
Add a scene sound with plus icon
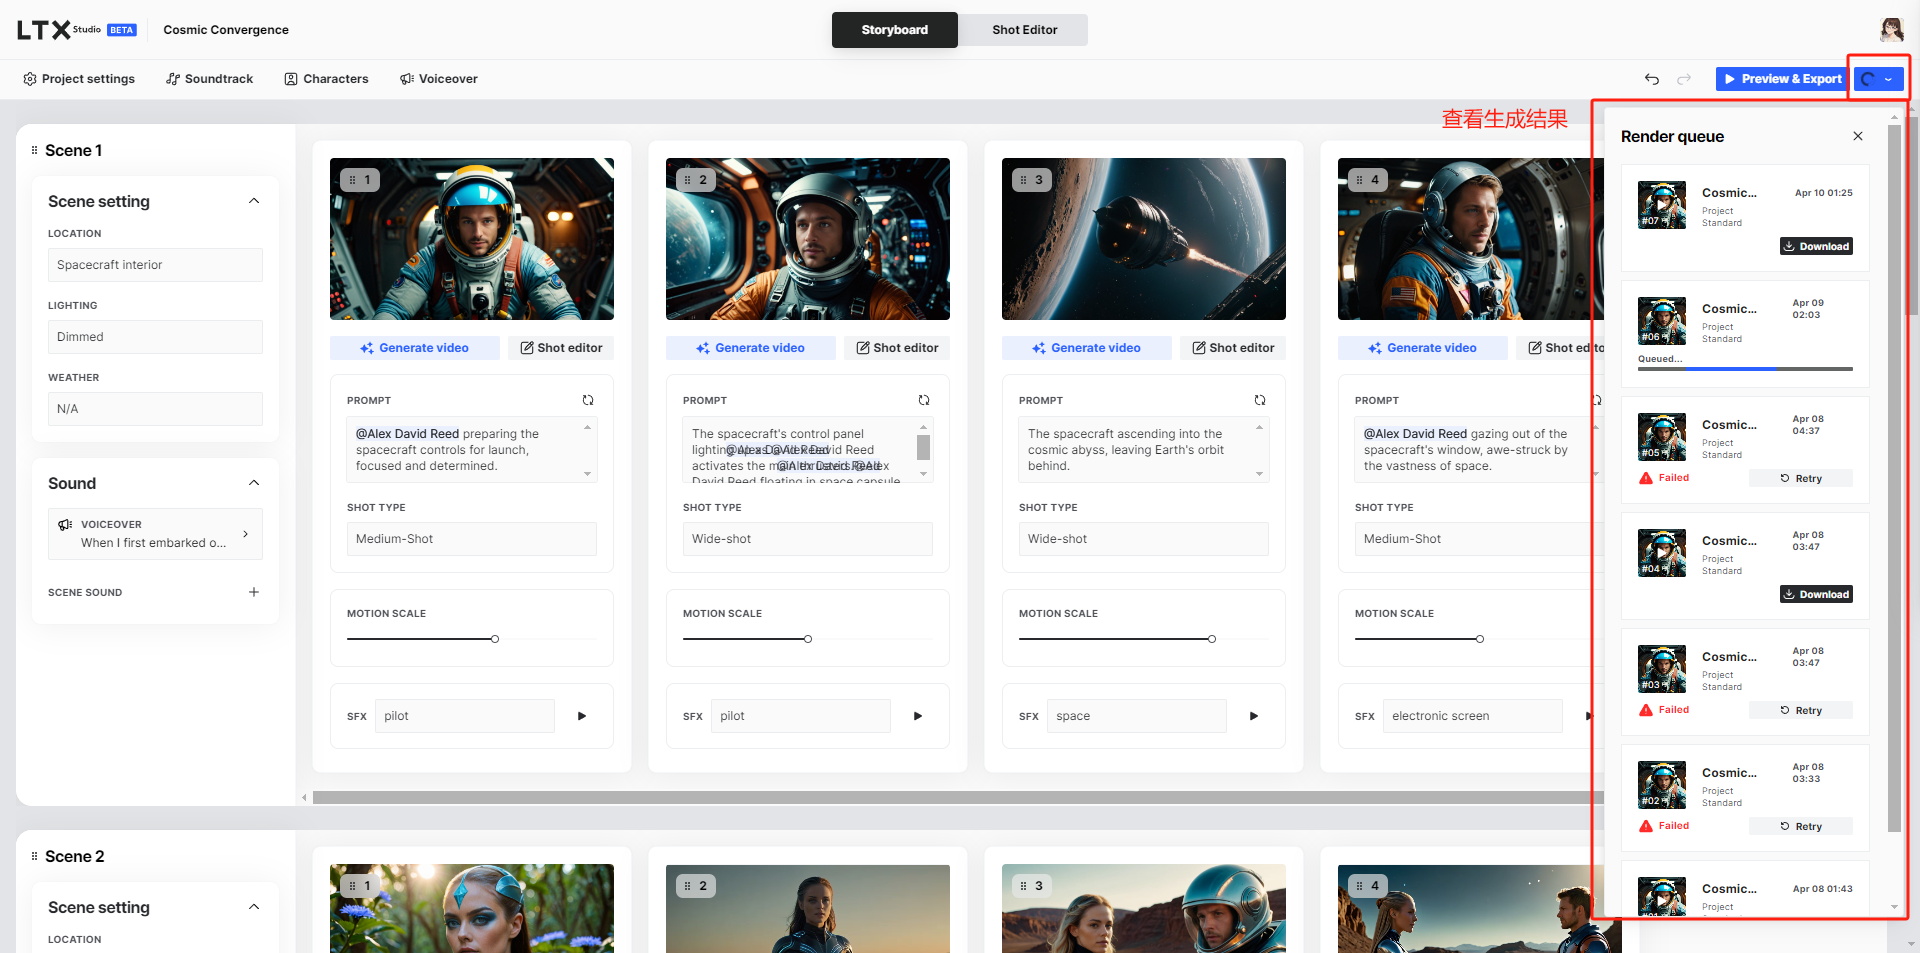pos(254,592)
